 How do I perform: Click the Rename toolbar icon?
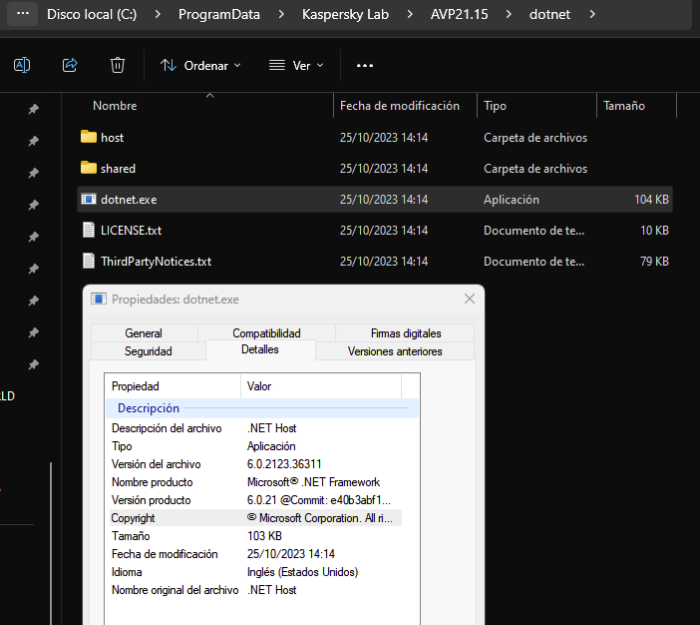click(x=22, y=65)
